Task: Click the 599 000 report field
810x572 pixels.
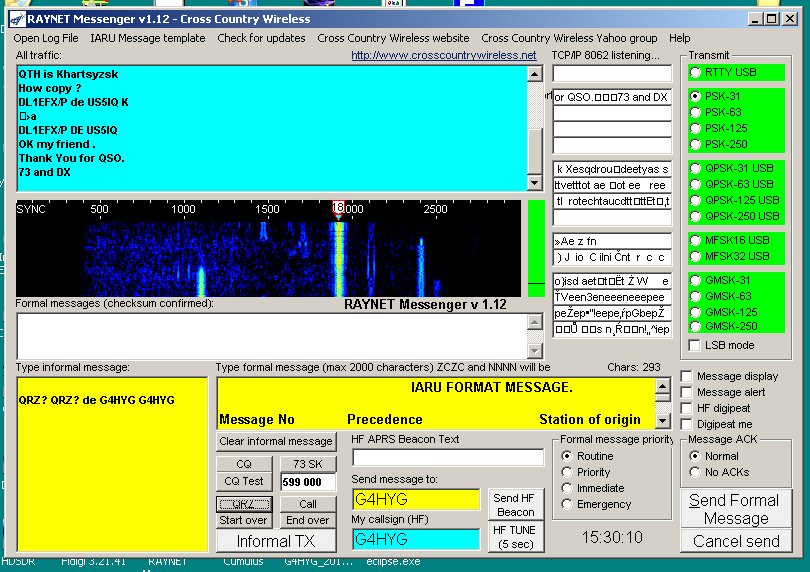Action: point(308,482)
